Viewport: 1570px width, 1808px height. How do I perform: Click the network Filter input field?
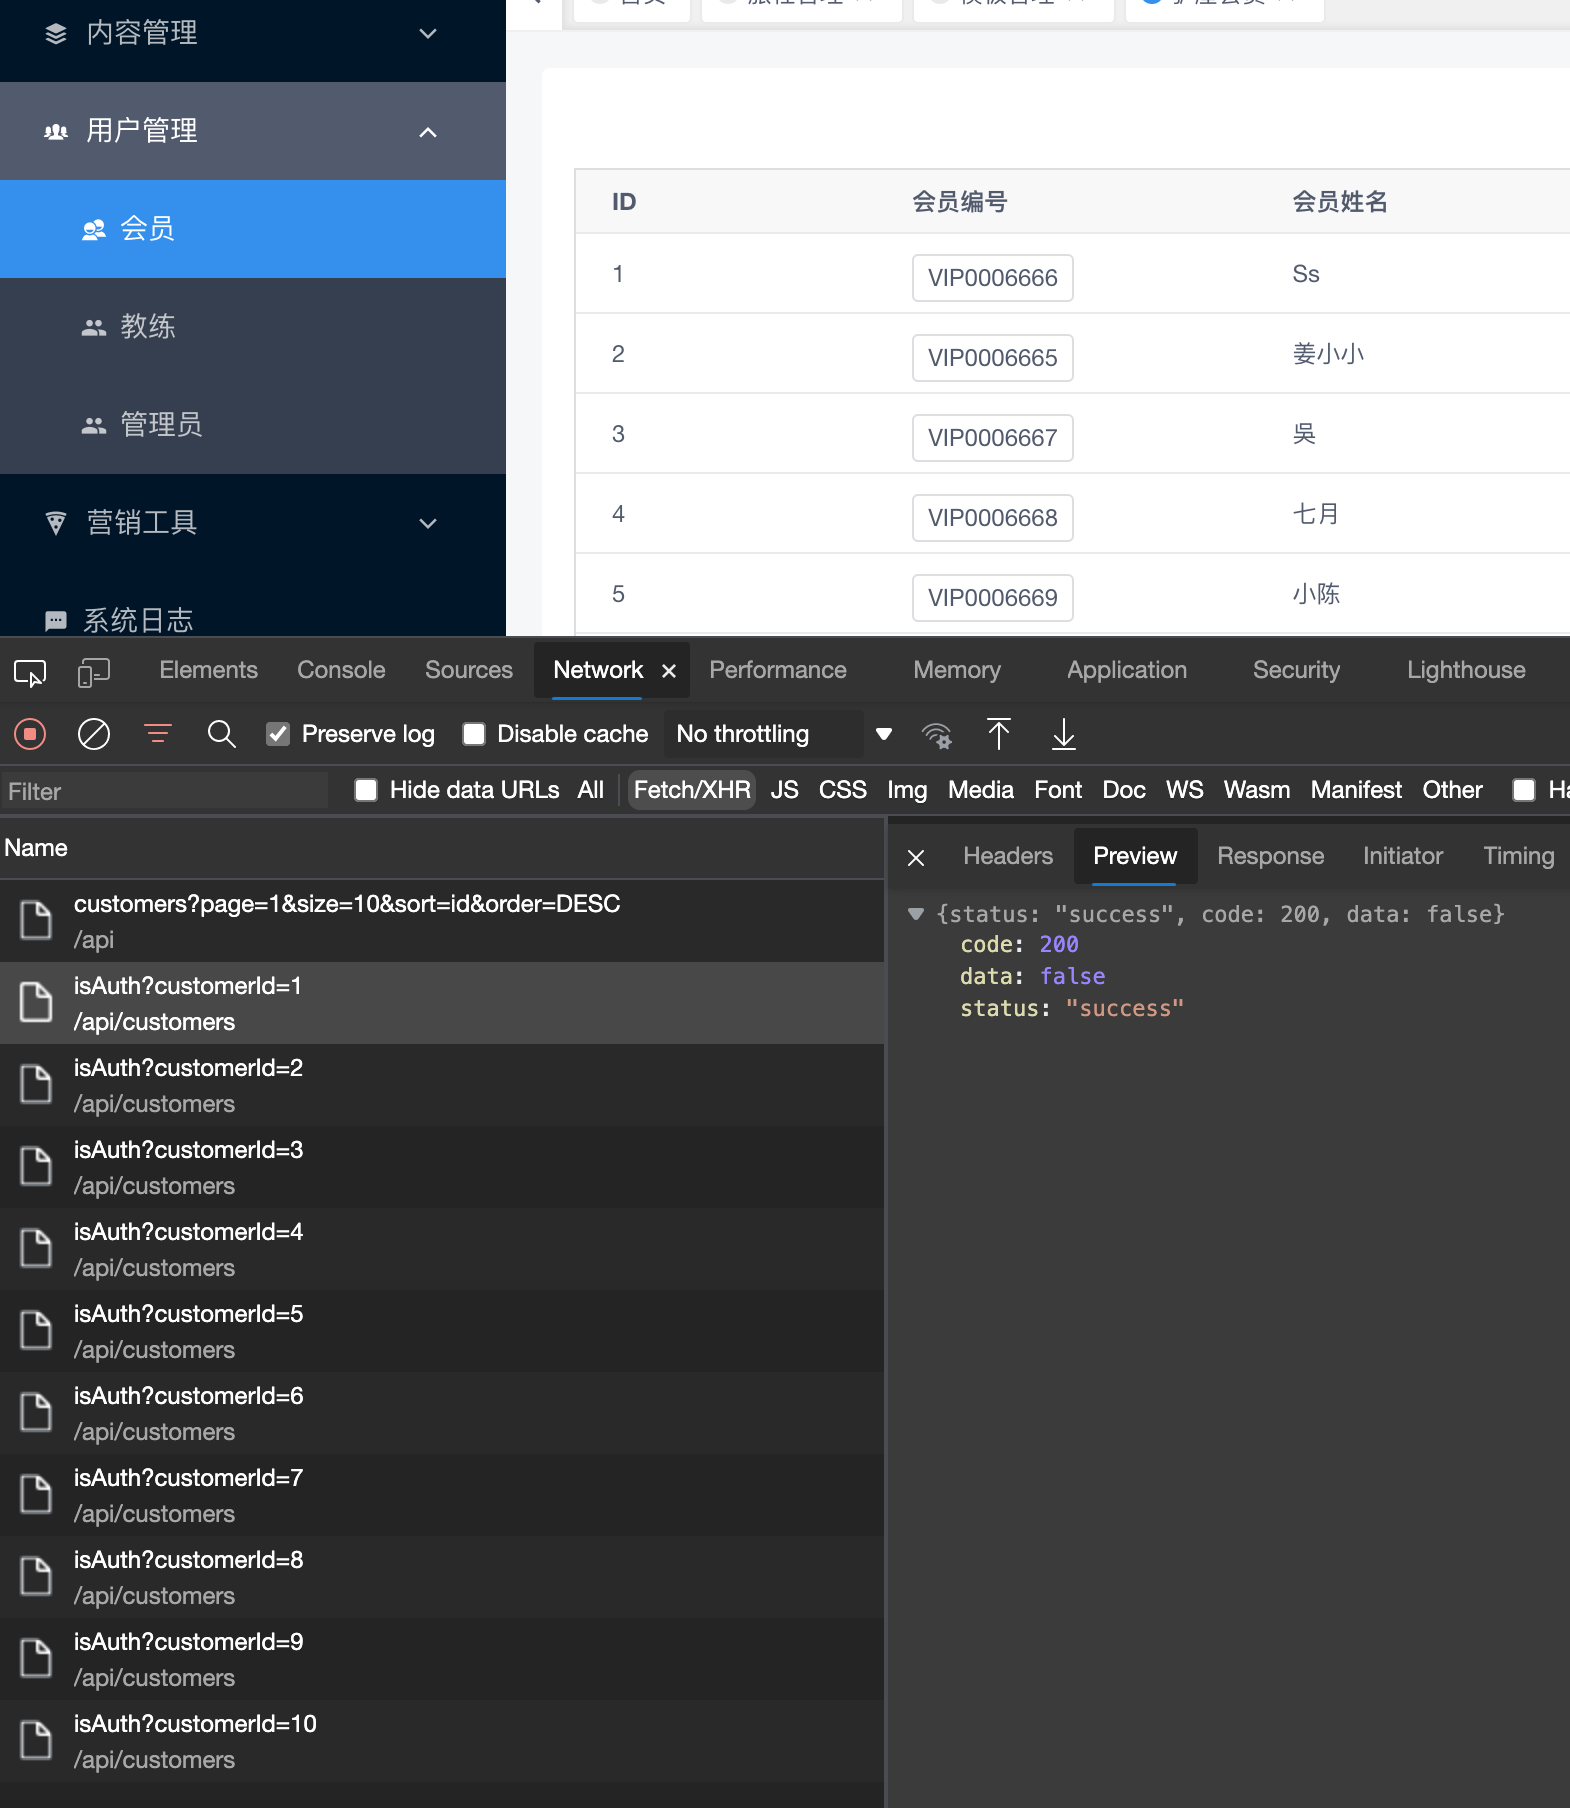coord(165,792)
